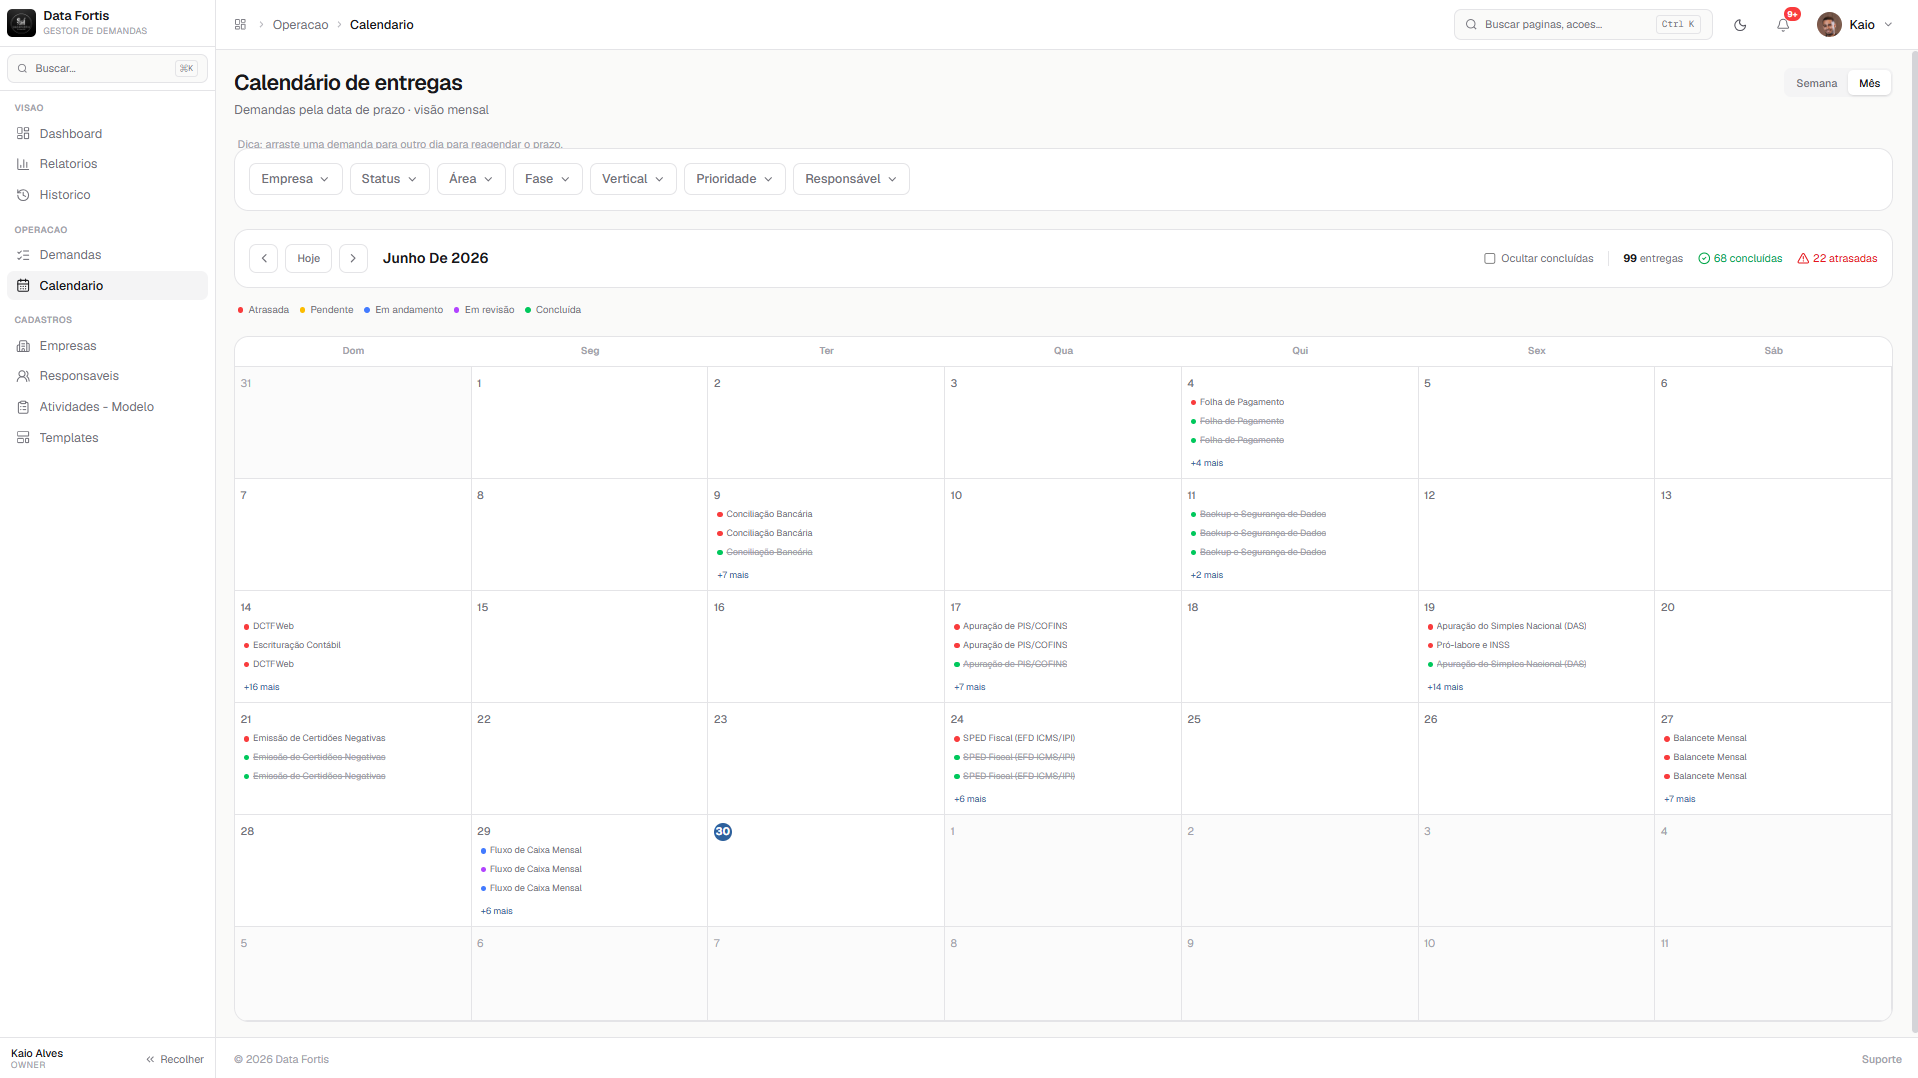Click the yellow Pendente legend dot

tap(302, 310)
